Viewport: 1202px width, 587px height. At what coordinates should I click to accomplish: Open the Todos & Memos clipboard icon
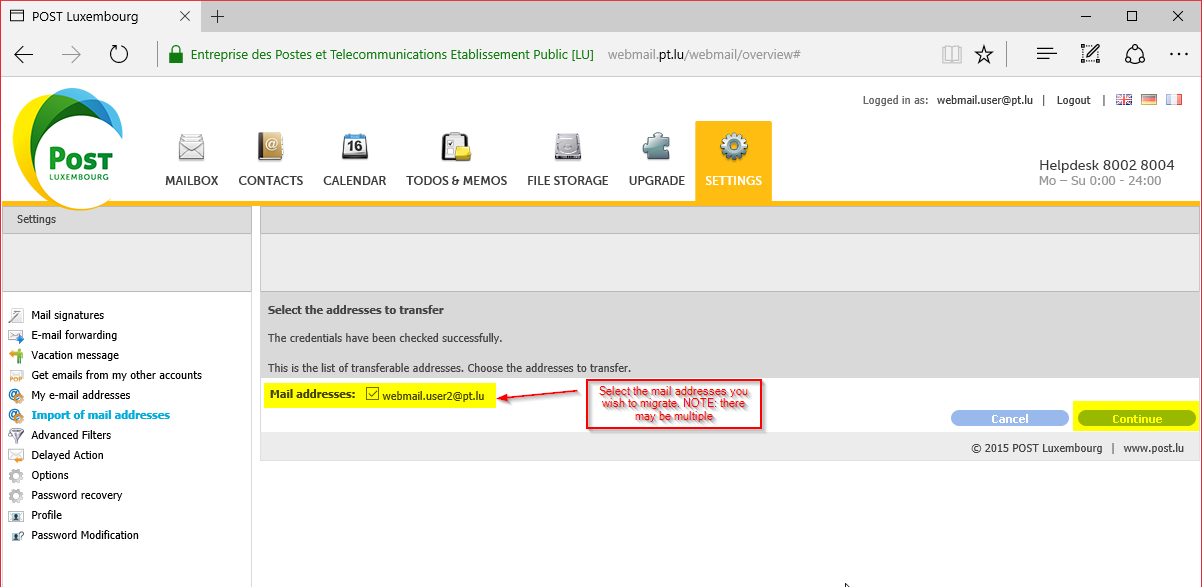click(456, 147)
